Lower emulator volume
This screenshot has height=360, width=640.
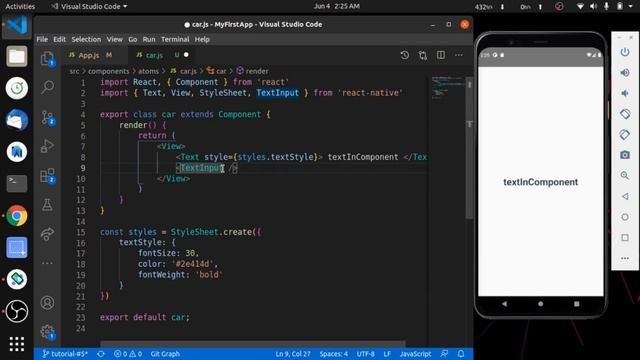pyautogui.click(x=625, y=93)
